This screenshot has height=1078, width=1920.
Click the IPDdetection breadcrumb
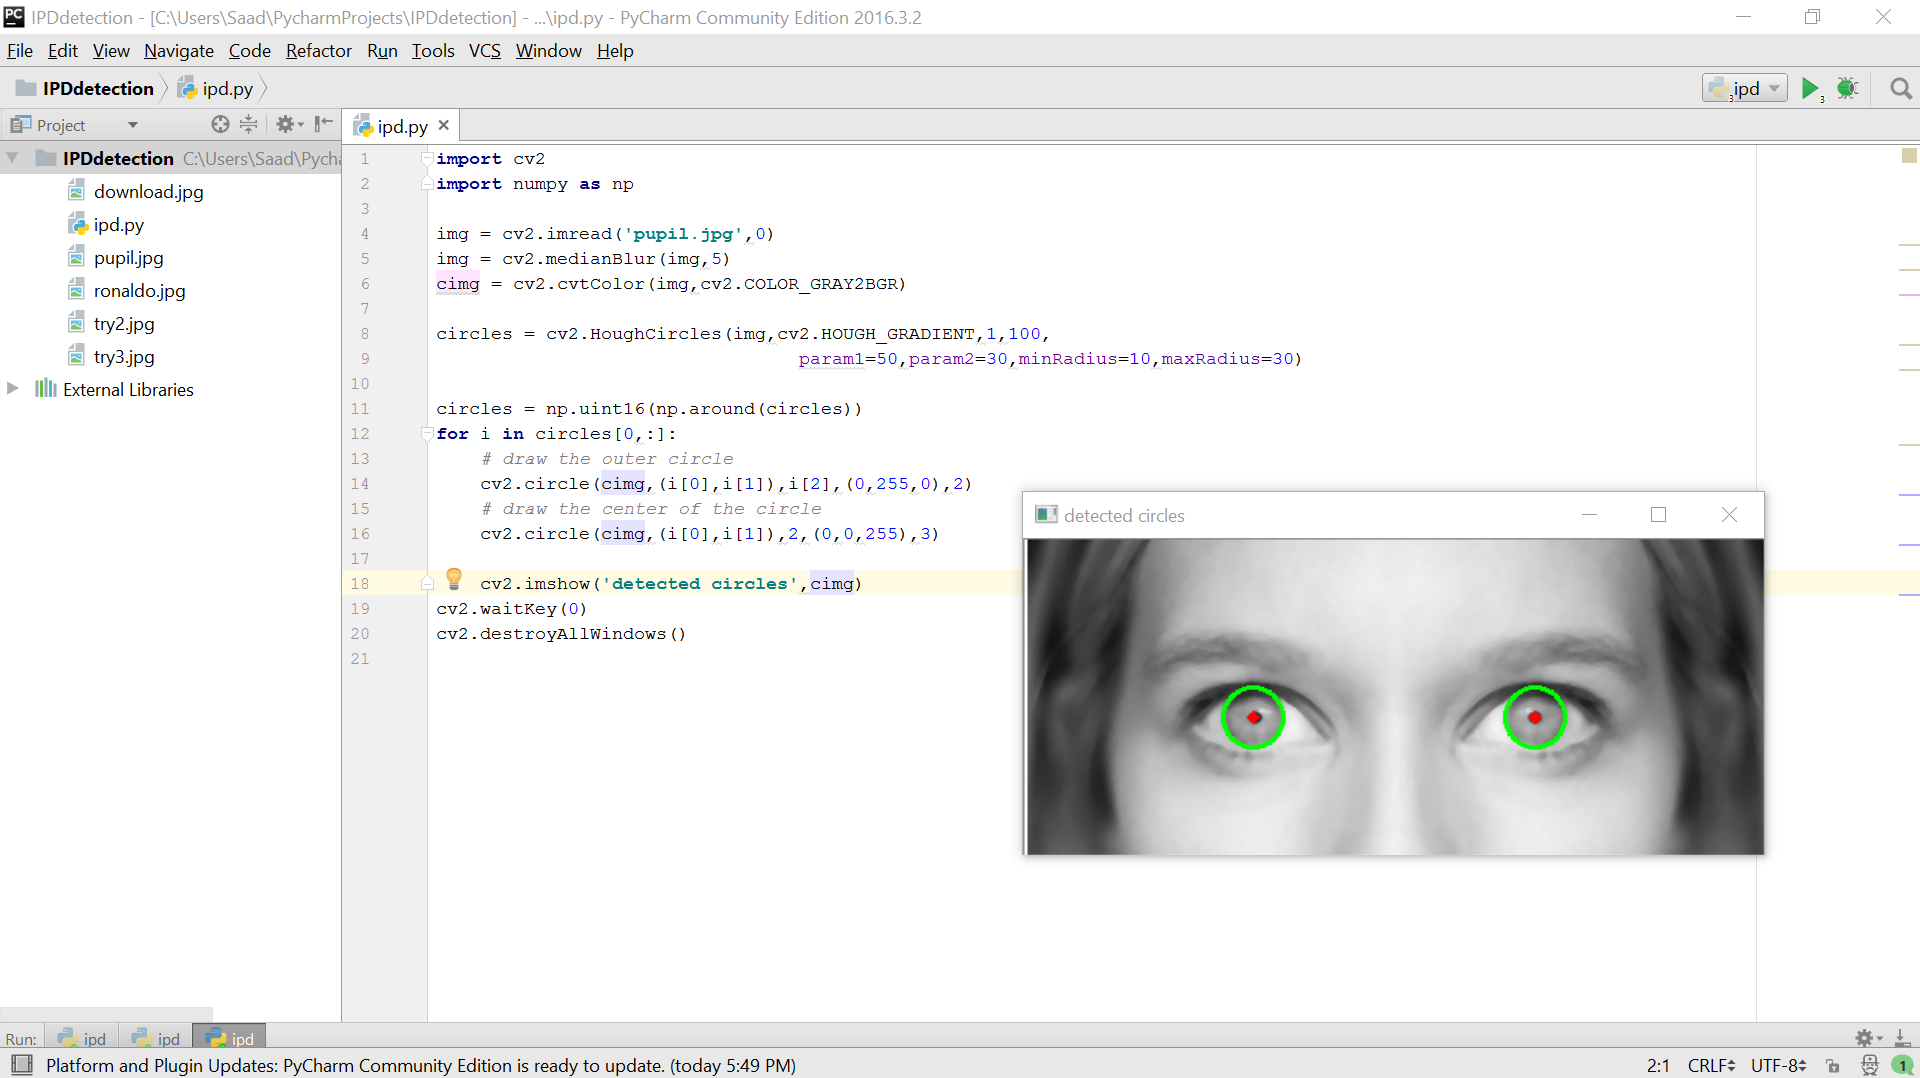click(x=97, y=89)
